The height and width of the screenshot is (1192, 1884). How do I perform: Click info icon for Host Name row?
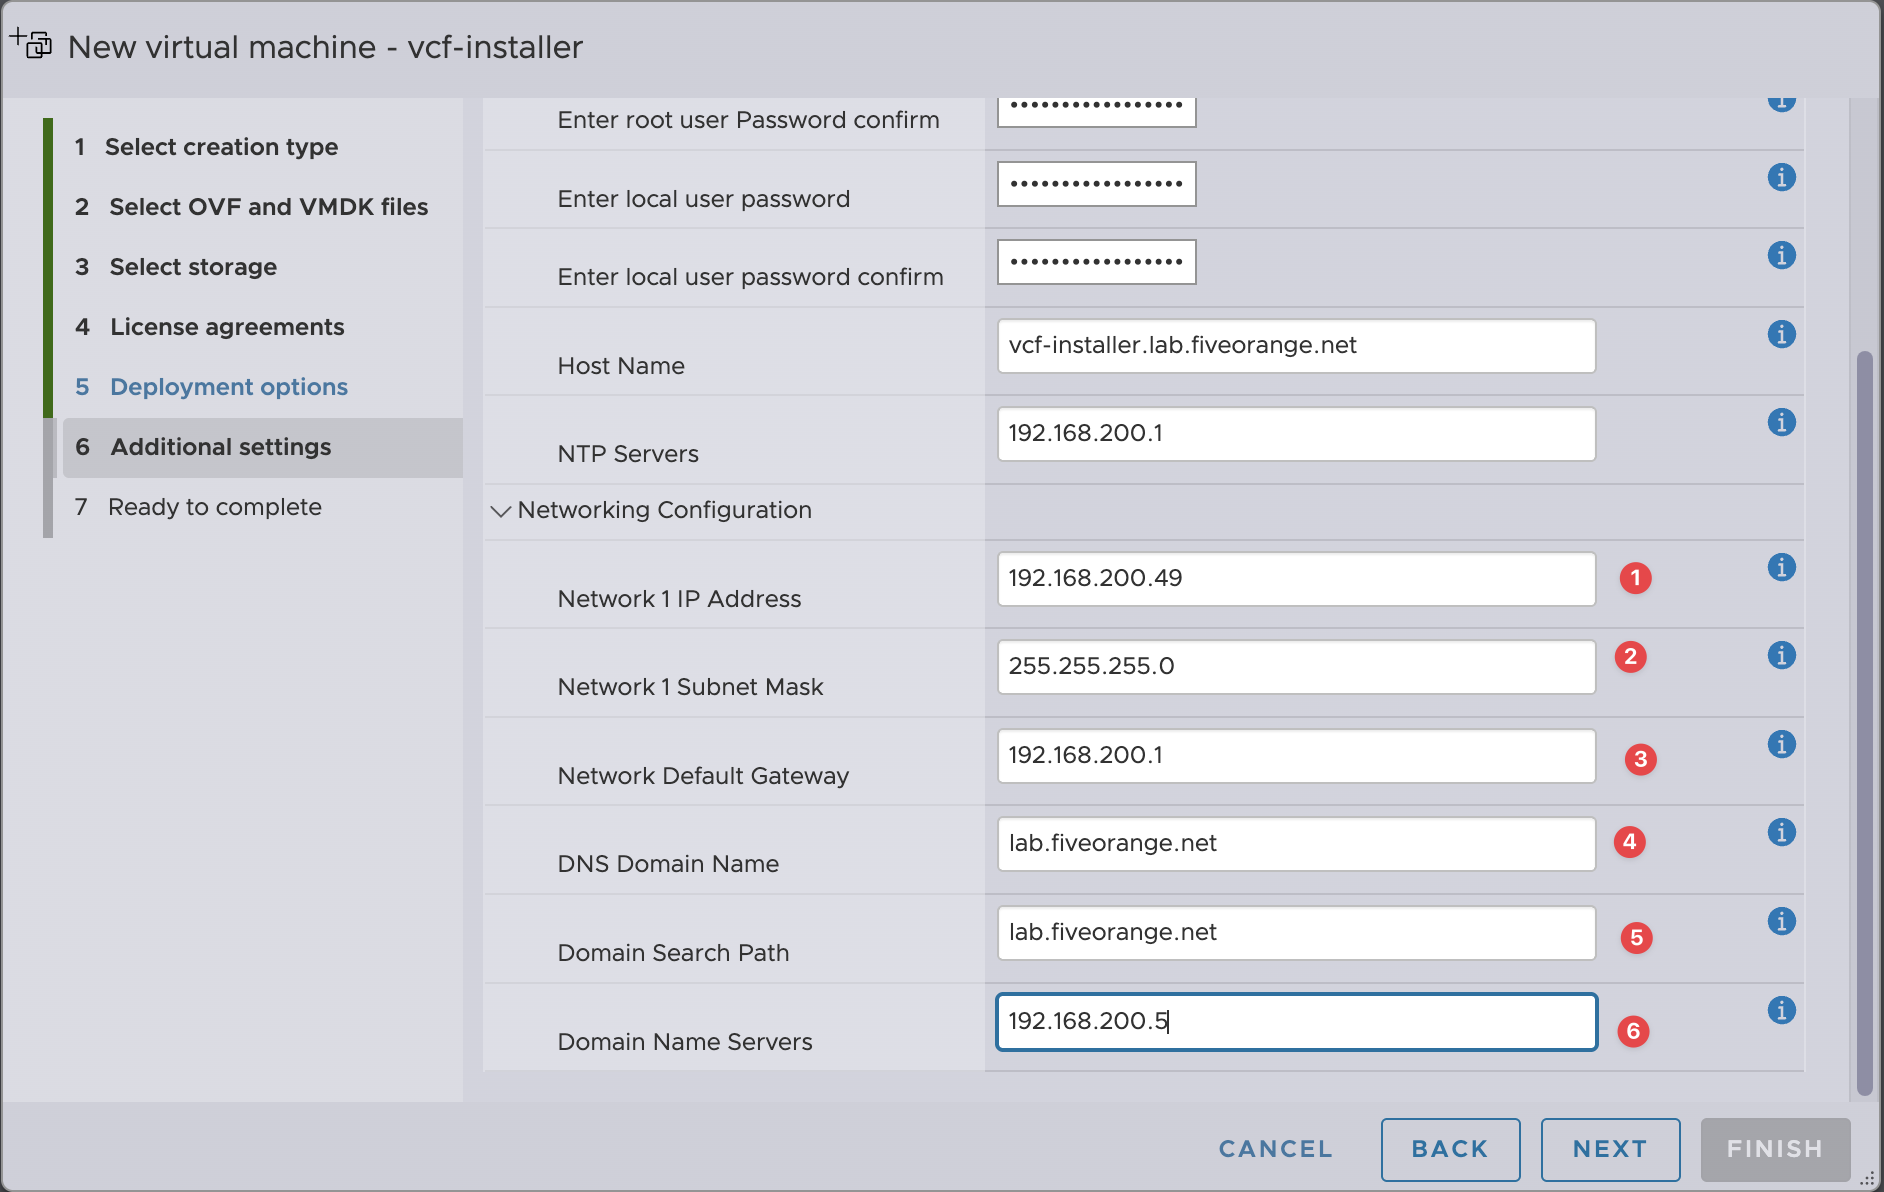(x=1781, y=334)
